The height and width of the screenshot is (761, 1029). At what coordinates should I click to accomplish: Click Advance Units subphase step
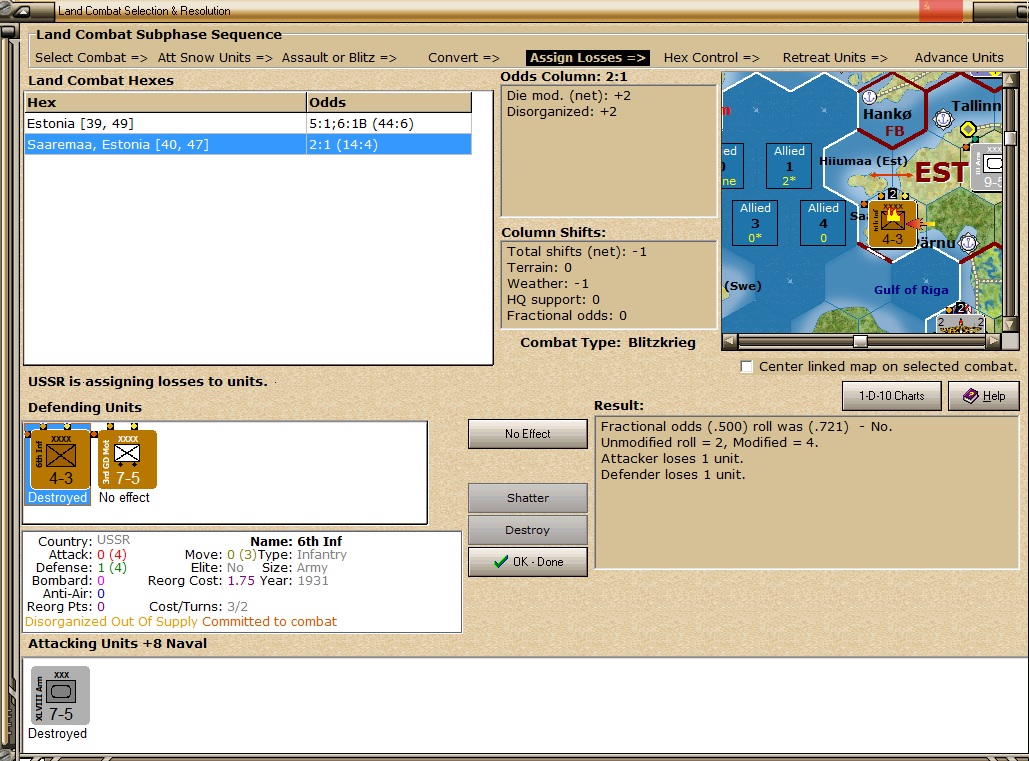pyautogui.click(x=959, y=58)
